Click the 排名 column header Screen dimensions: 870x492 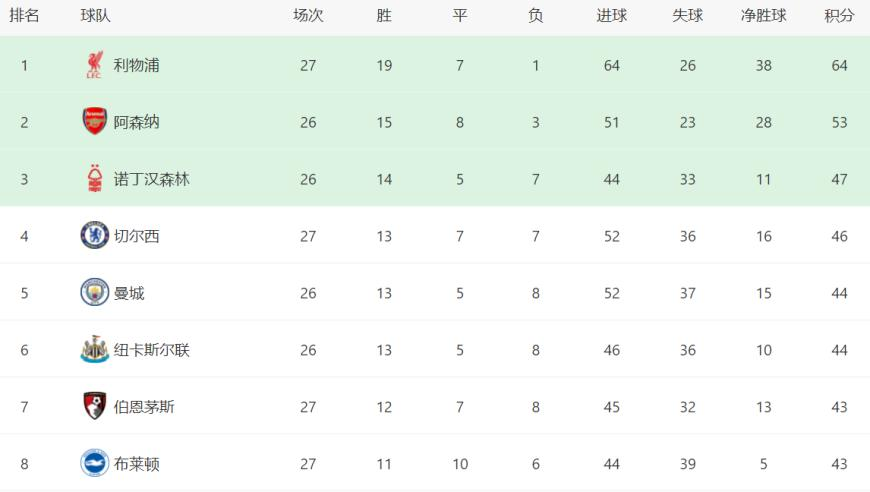[24, 16]
